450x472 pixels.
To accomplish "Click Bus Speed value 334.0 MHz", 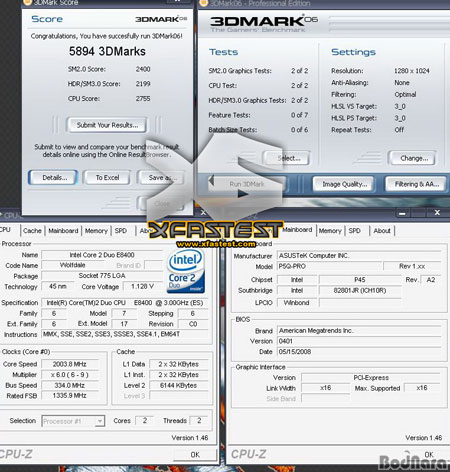I will click(70, 386).
